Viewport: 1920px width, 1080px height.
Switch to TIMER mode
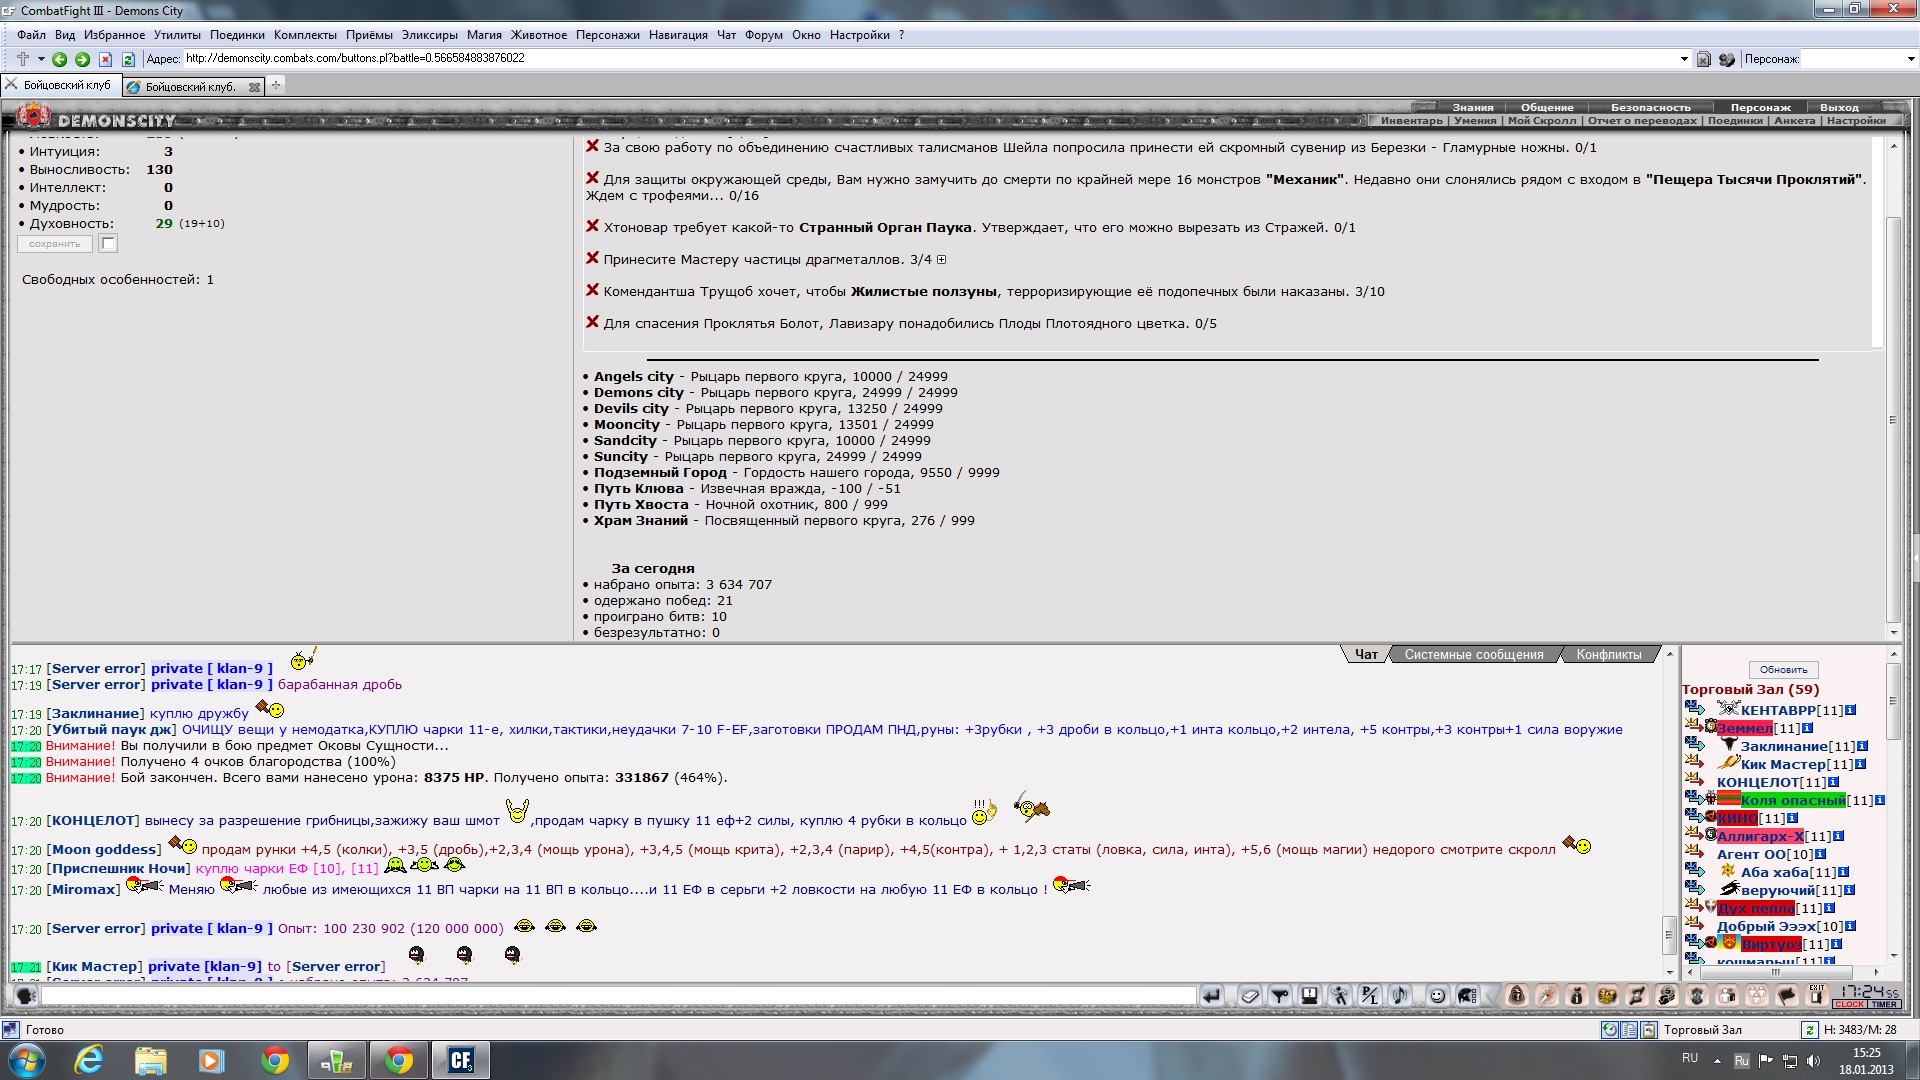[1884, 1004]
